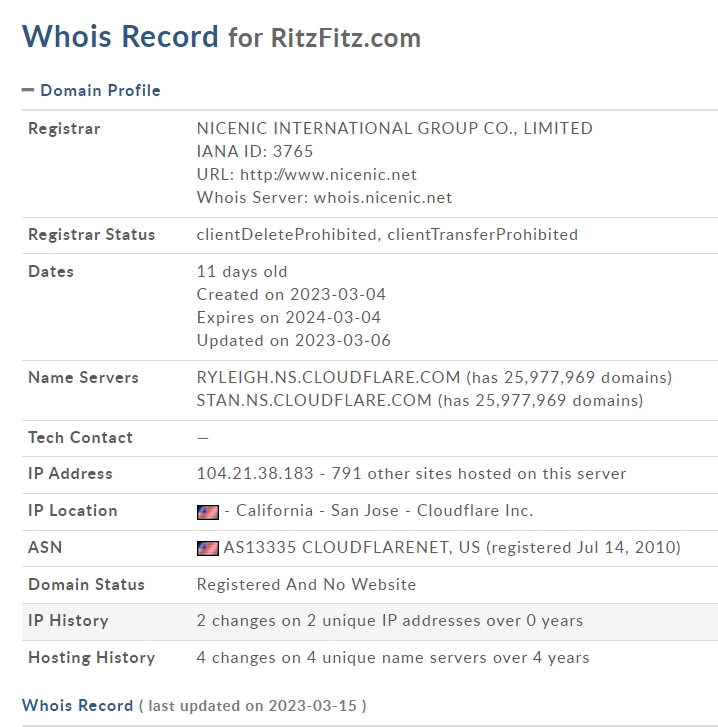The image size is (718, 727).
Task: Click the '11 days old' text
Action: click(242, 272)
